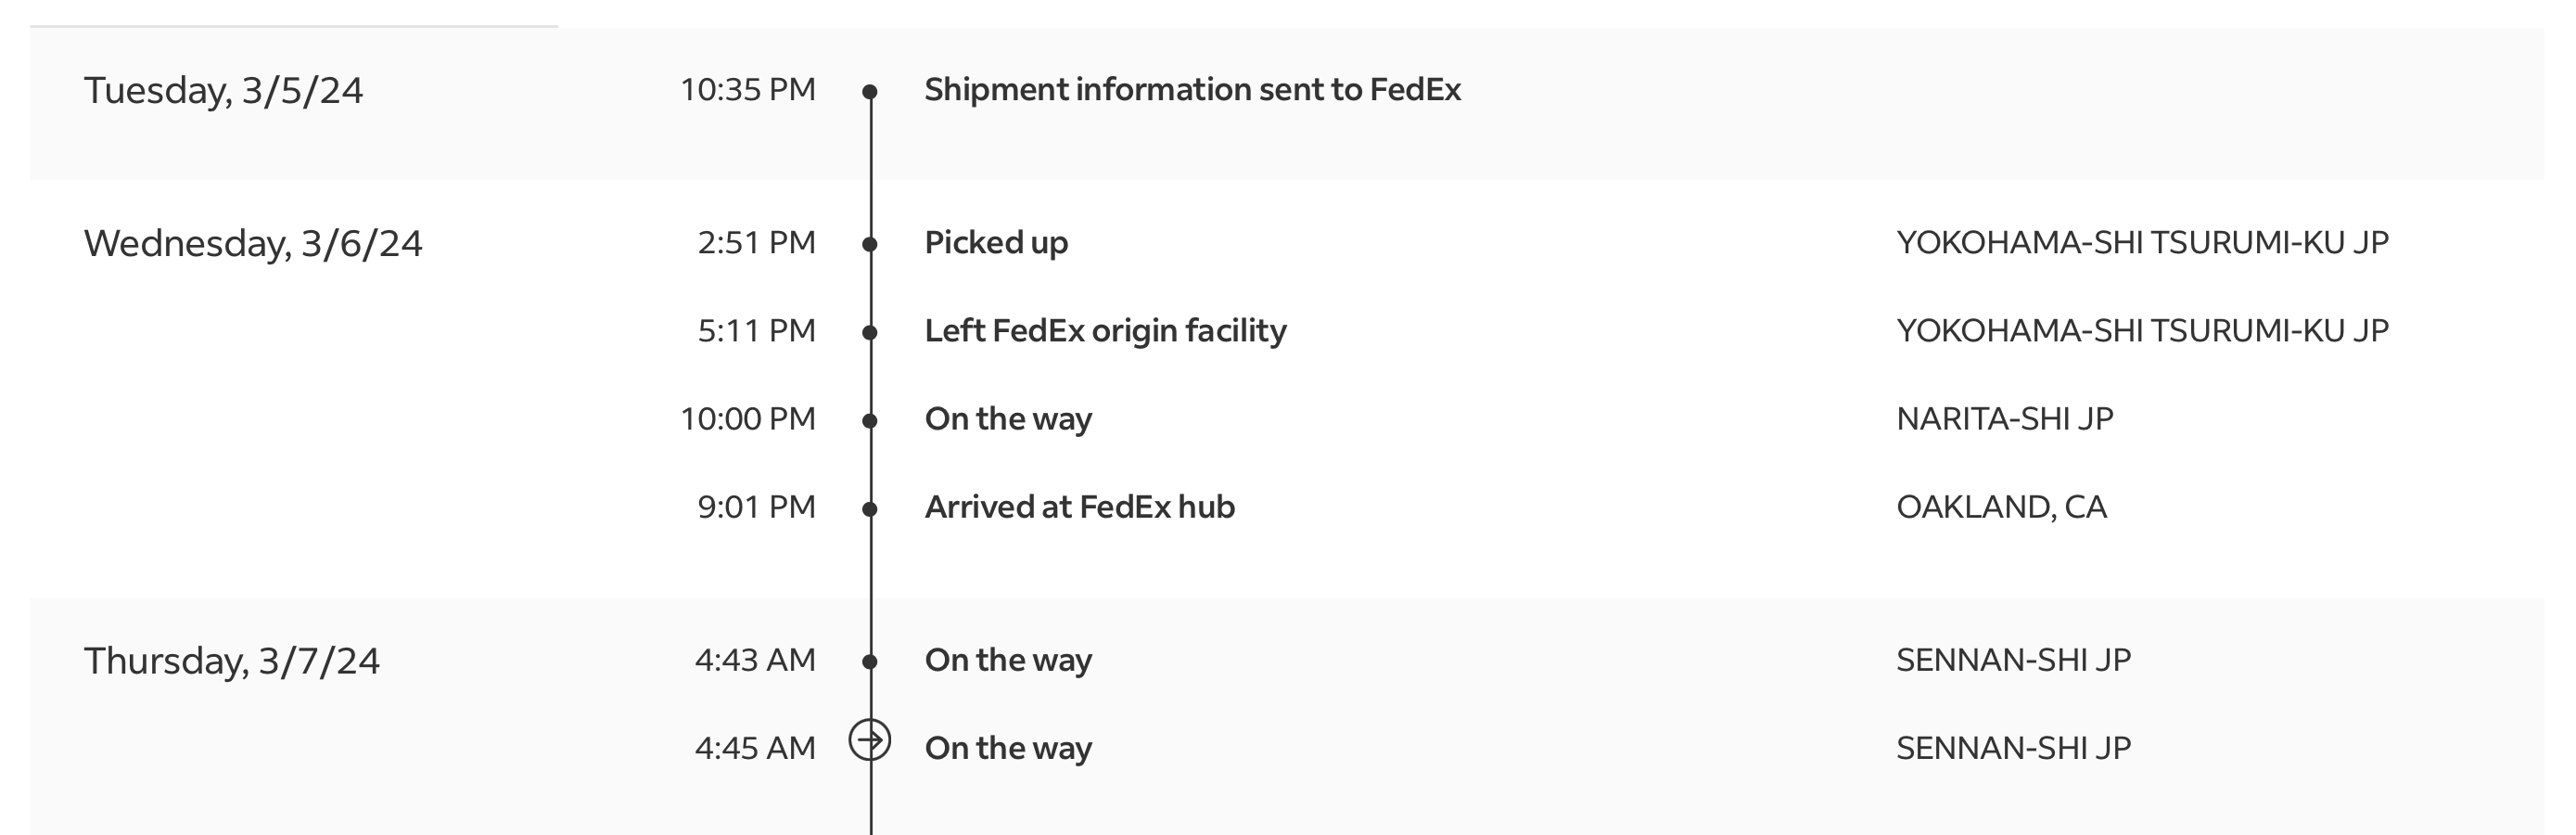Click the 9:01 PM timestamp

click(756, 507)
